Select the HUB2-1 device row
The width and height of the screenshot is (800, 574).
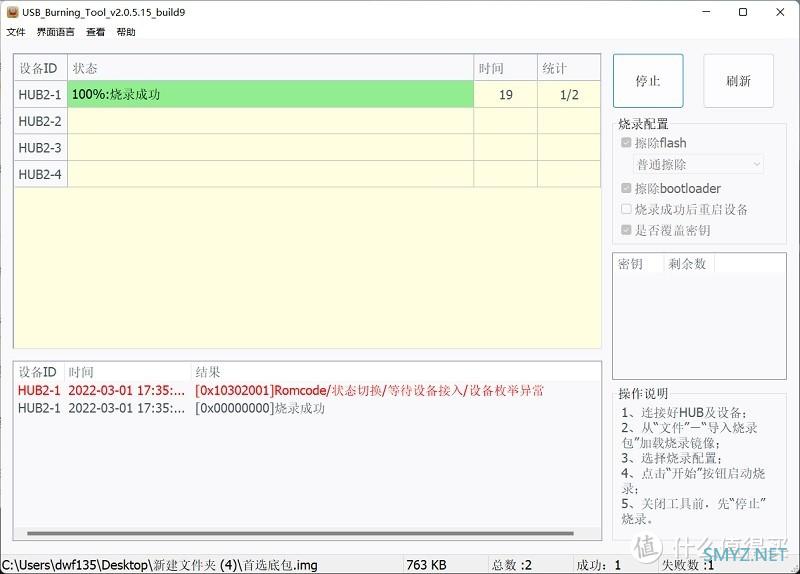(307, 94)
